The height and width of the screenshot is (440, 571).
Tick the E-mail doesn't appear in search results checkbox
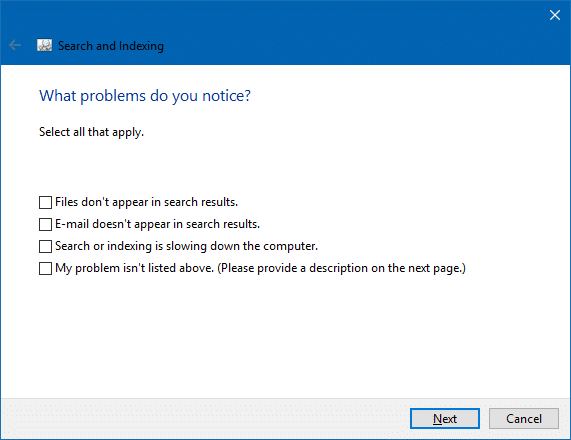pos(45,224)
